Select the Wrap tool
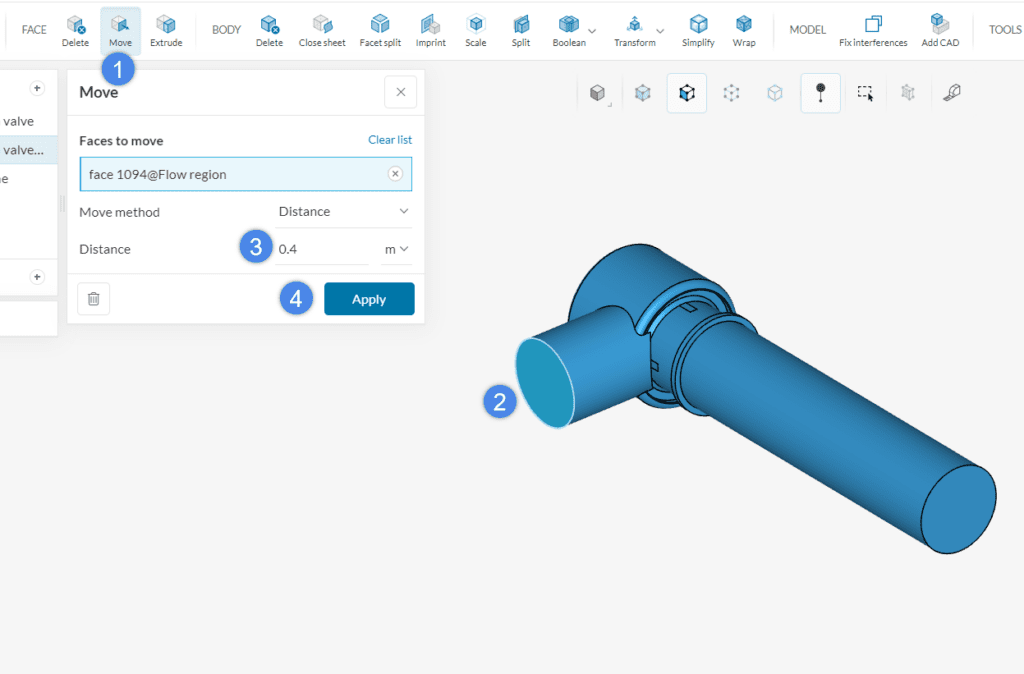This screenshot has height=674, width=1024. [744, 29]
